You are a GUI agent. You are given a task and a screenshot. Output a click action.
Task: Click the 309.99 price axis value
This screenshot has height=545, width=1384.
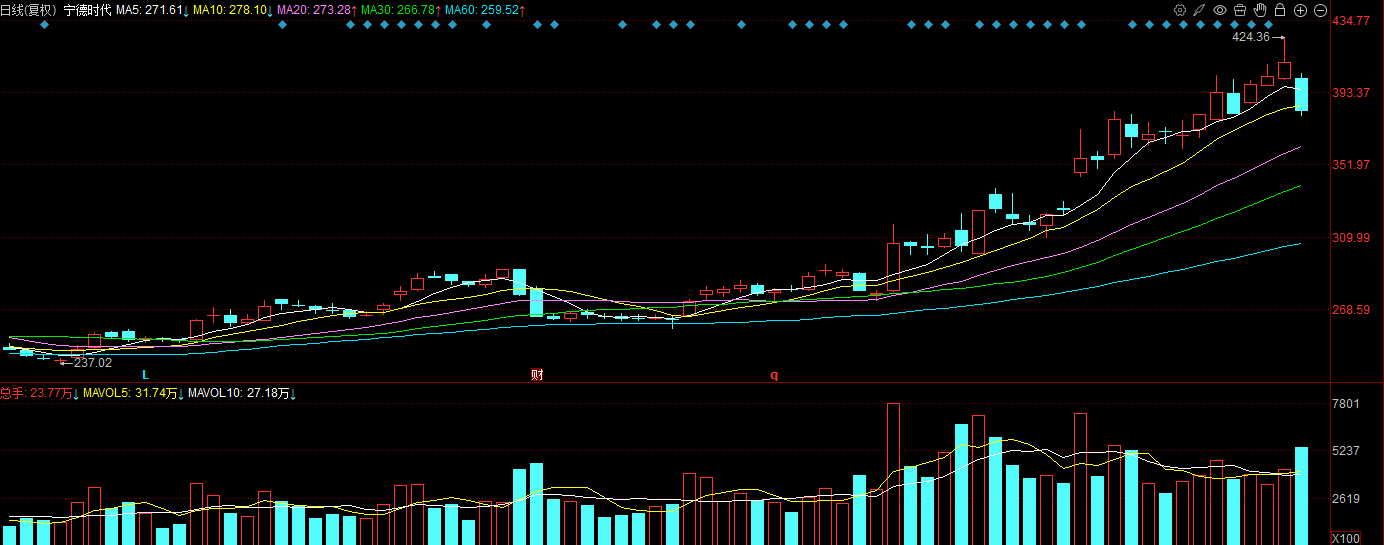coord(1351,238)
